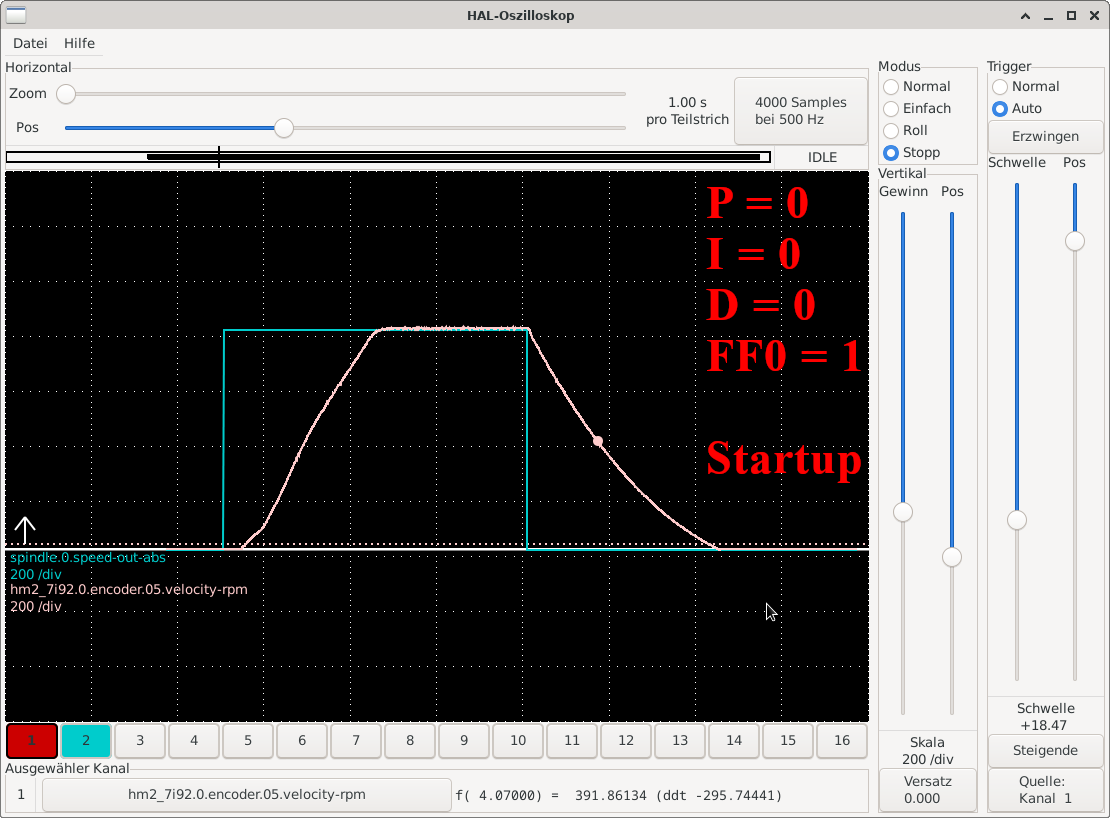Click the horizontal Zoom slider handle
This screenshot has width=1110, height=818.
tap(66, 93)
